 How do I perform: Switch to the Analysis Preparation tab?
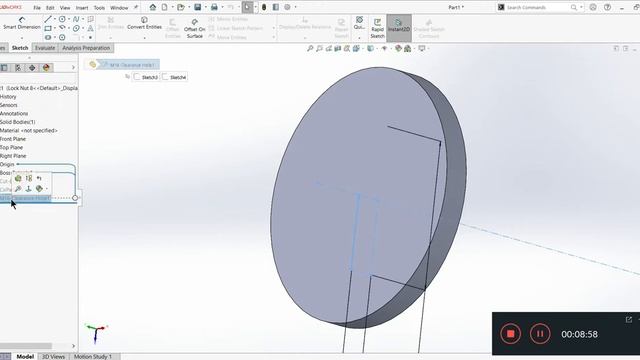(86, 48)
